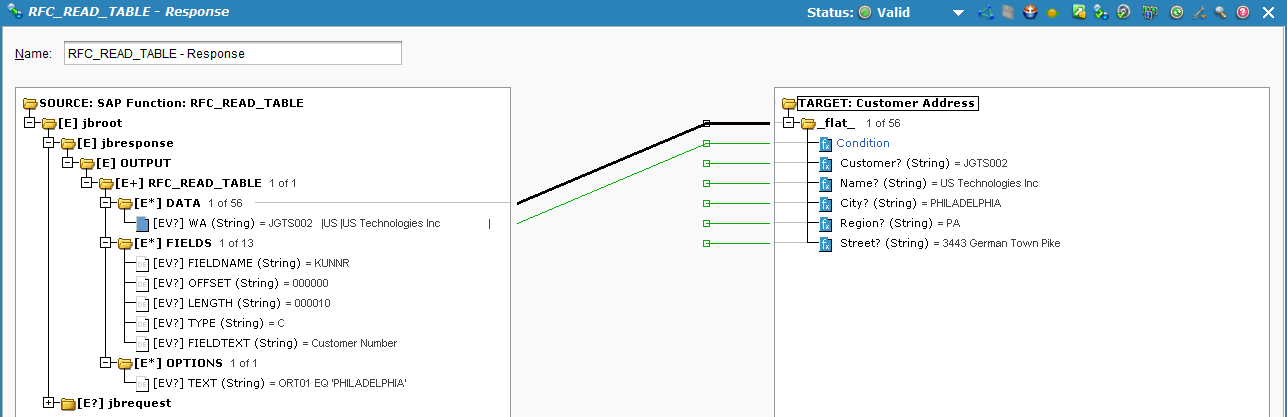Screen dimensions: 1287x417
Task: Click the blue triangle network icon
Action: [x=985, y=13]
